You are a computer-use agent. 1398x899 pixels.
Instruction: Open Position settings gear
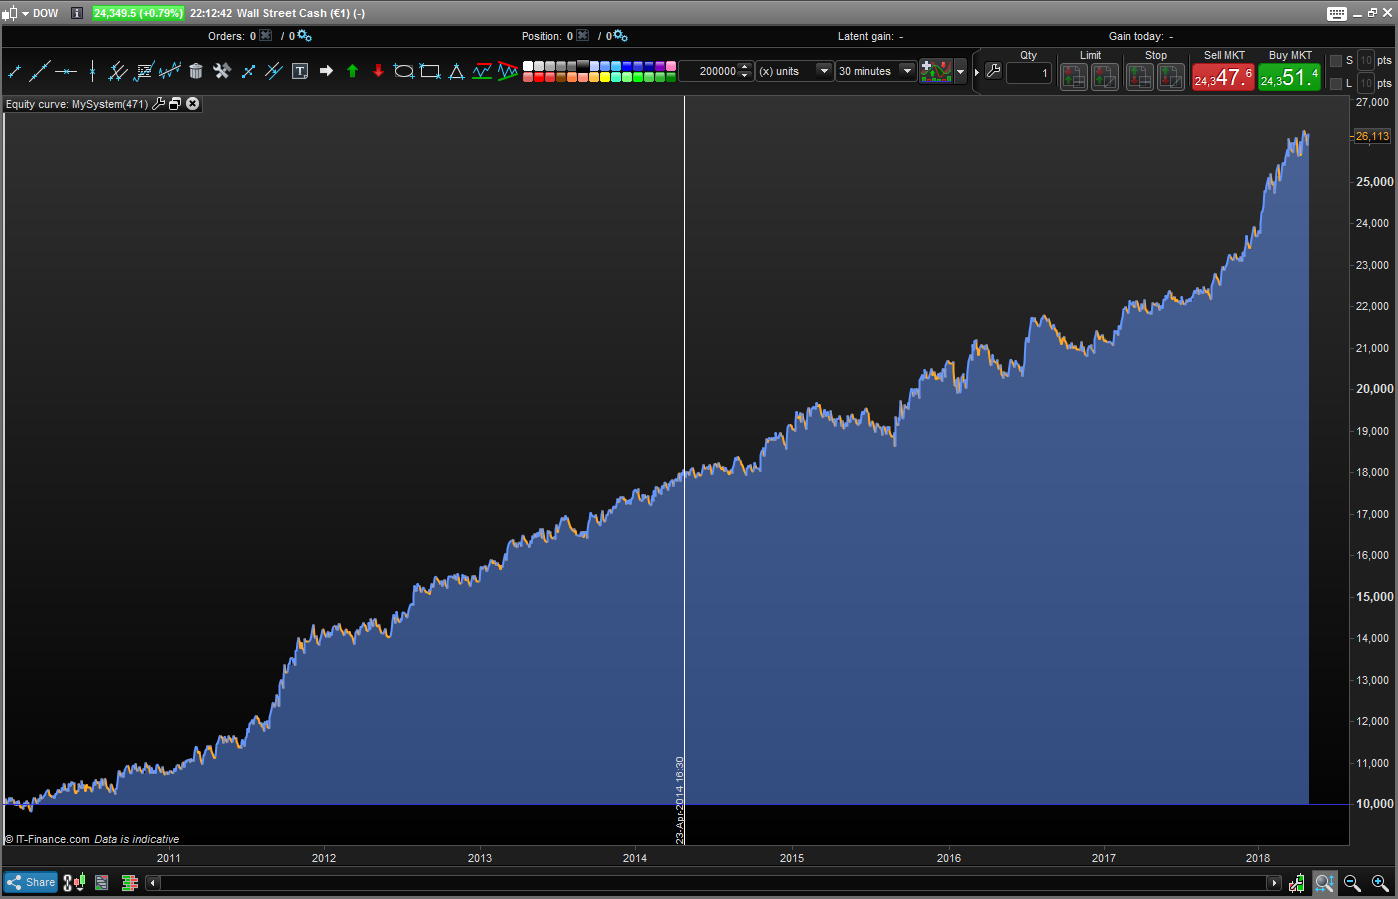point(621,36)
